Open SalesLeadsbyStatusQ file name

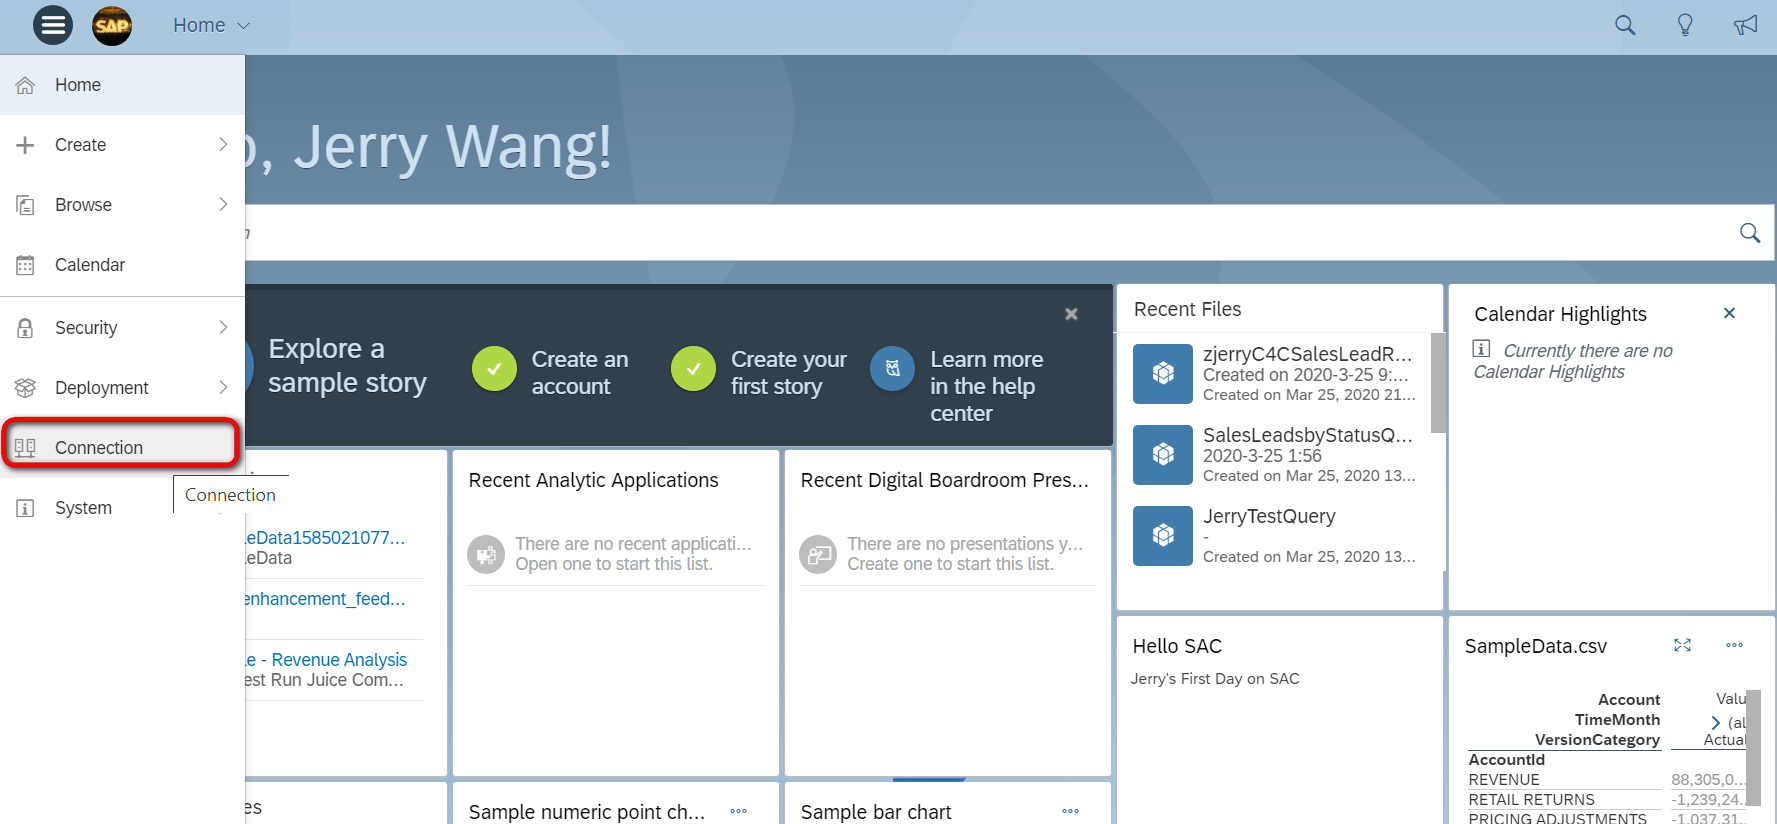click(1308, 435)
